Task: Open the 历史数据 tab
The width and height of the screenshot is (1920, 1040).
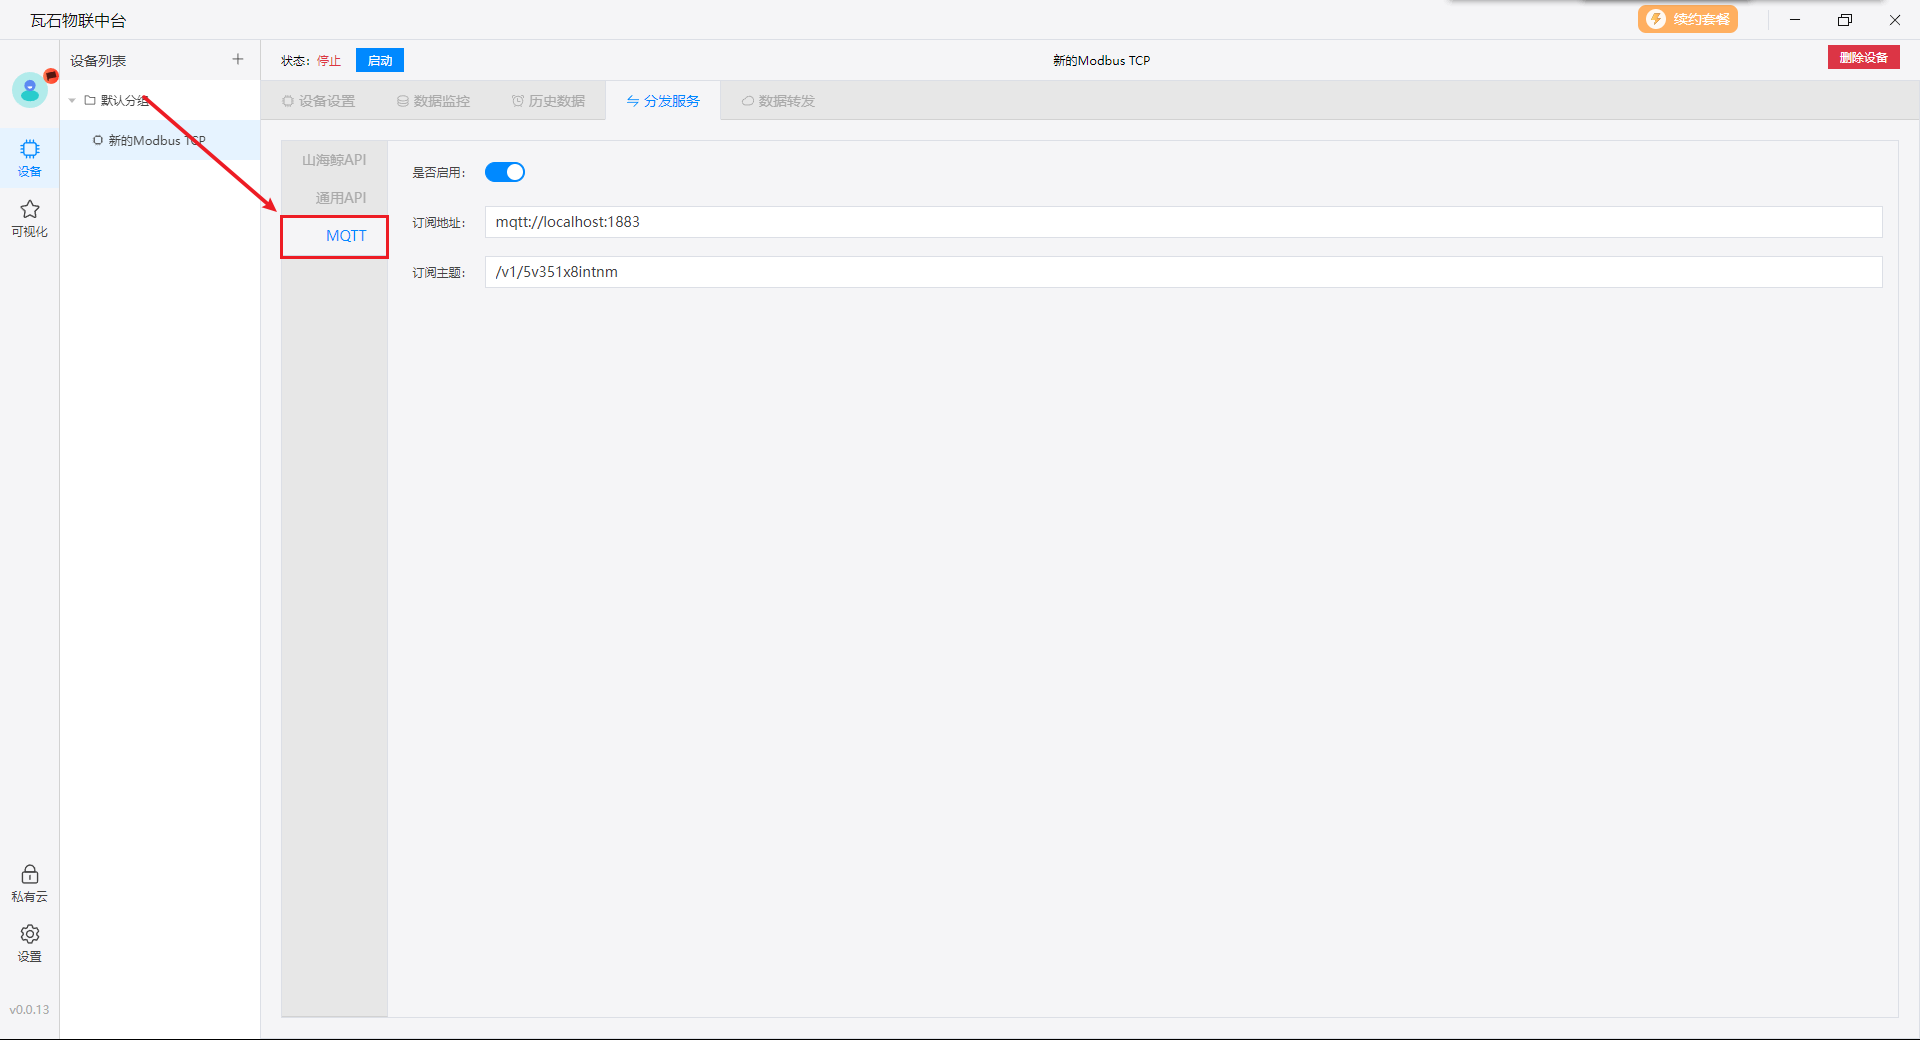Action: (548, 101)
